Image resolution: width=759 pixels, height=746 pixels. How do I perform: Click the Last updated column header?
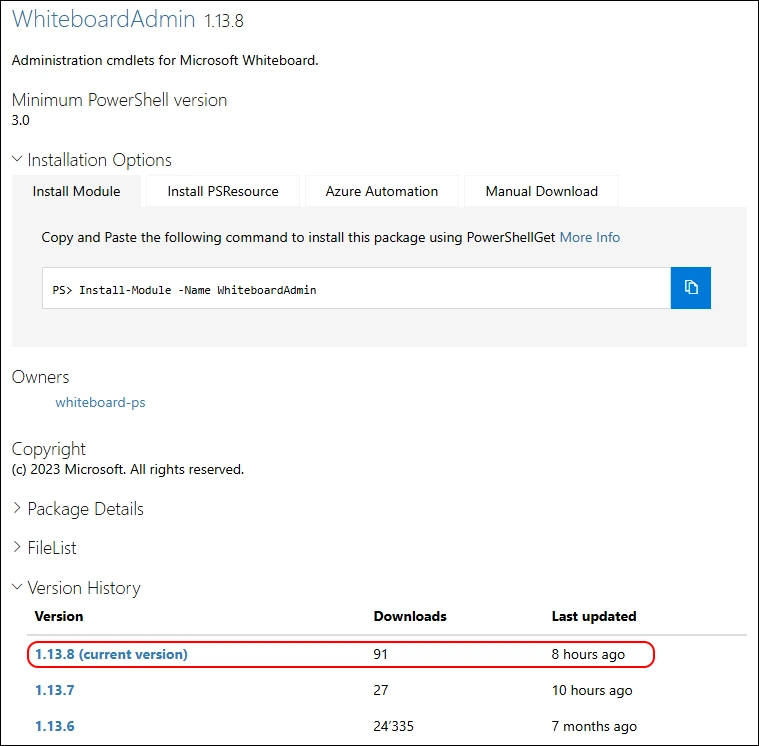coord(594,616)
